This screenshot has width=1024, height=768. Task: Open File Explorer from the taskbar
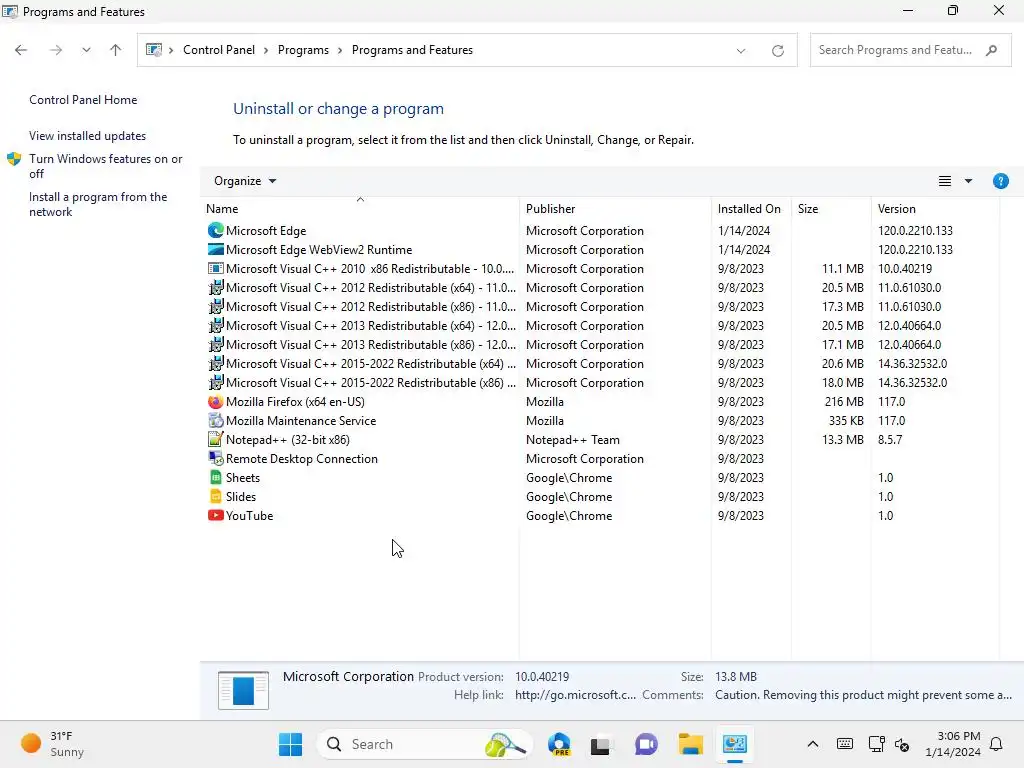coord(690,744)
